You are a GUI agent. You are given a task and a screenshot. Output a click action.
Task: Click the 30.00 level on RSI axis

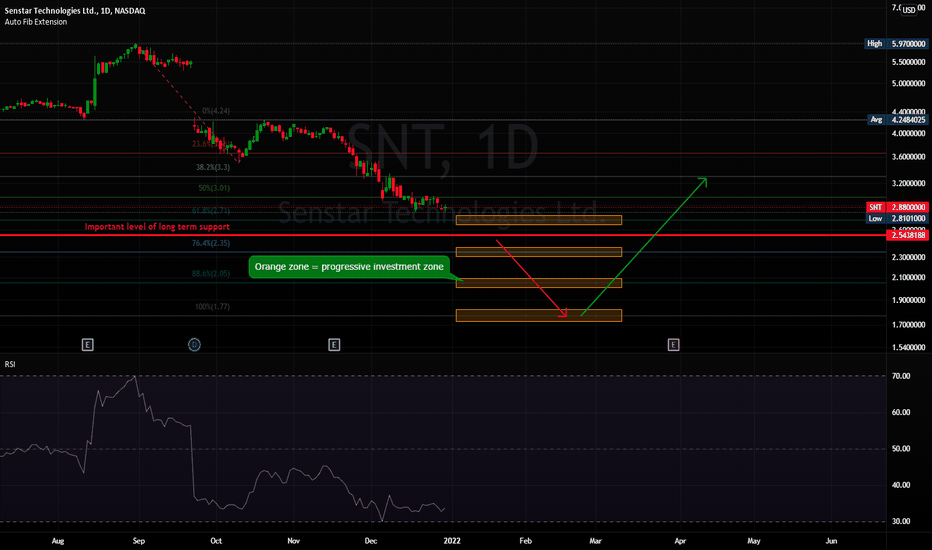901,521
